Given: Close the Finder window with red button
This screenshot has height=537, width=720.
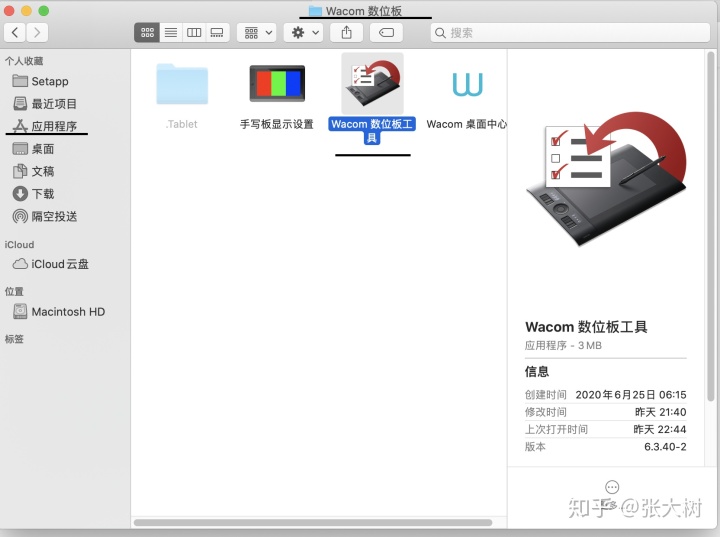Looking at the screenshot, I should [9, 11].
